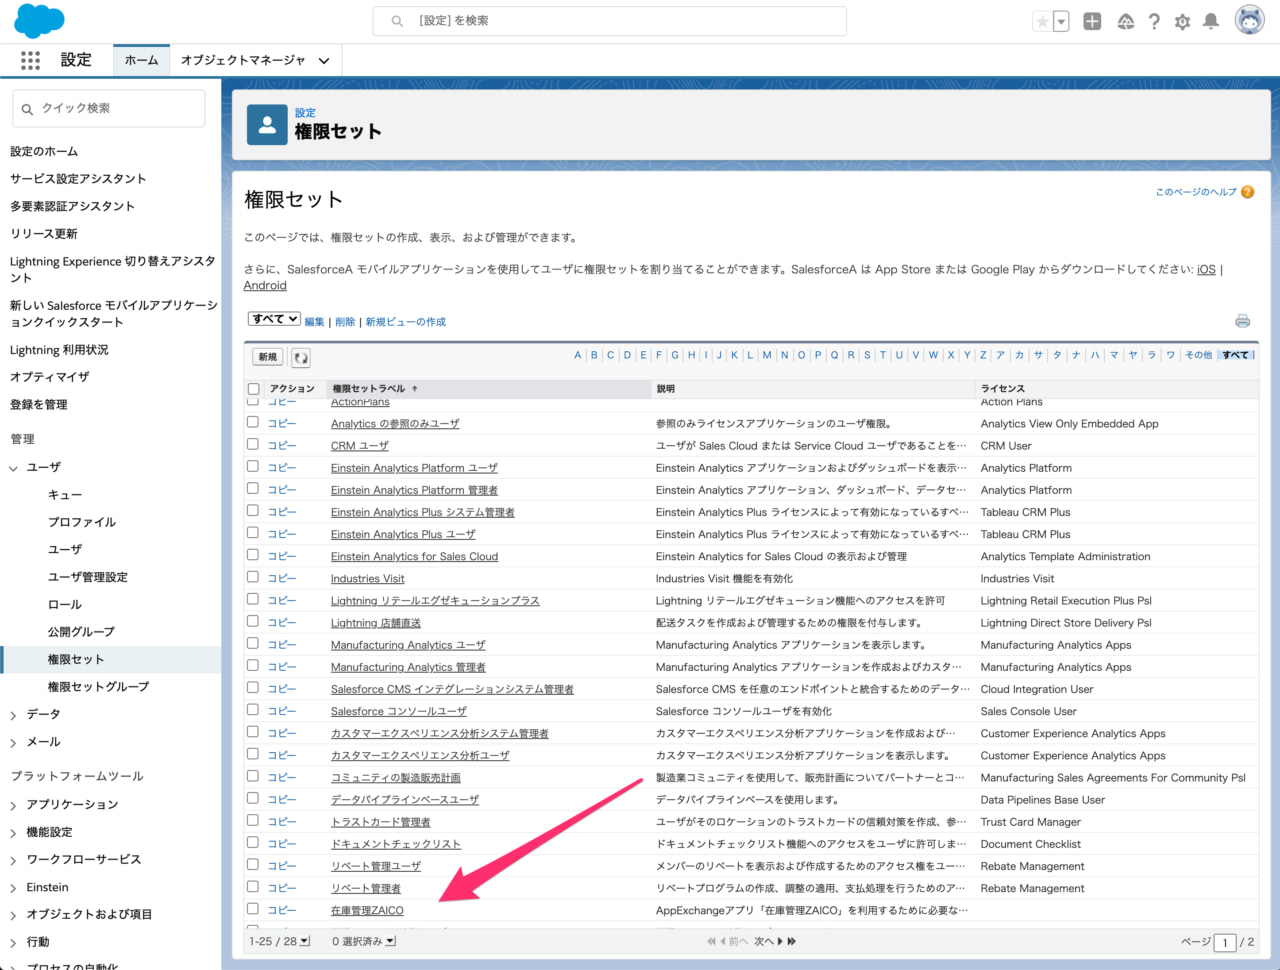This screenshot has height=970, width=1280.
Task: Open 権限セットグループ in the sidebar
Action: (98, 687)
